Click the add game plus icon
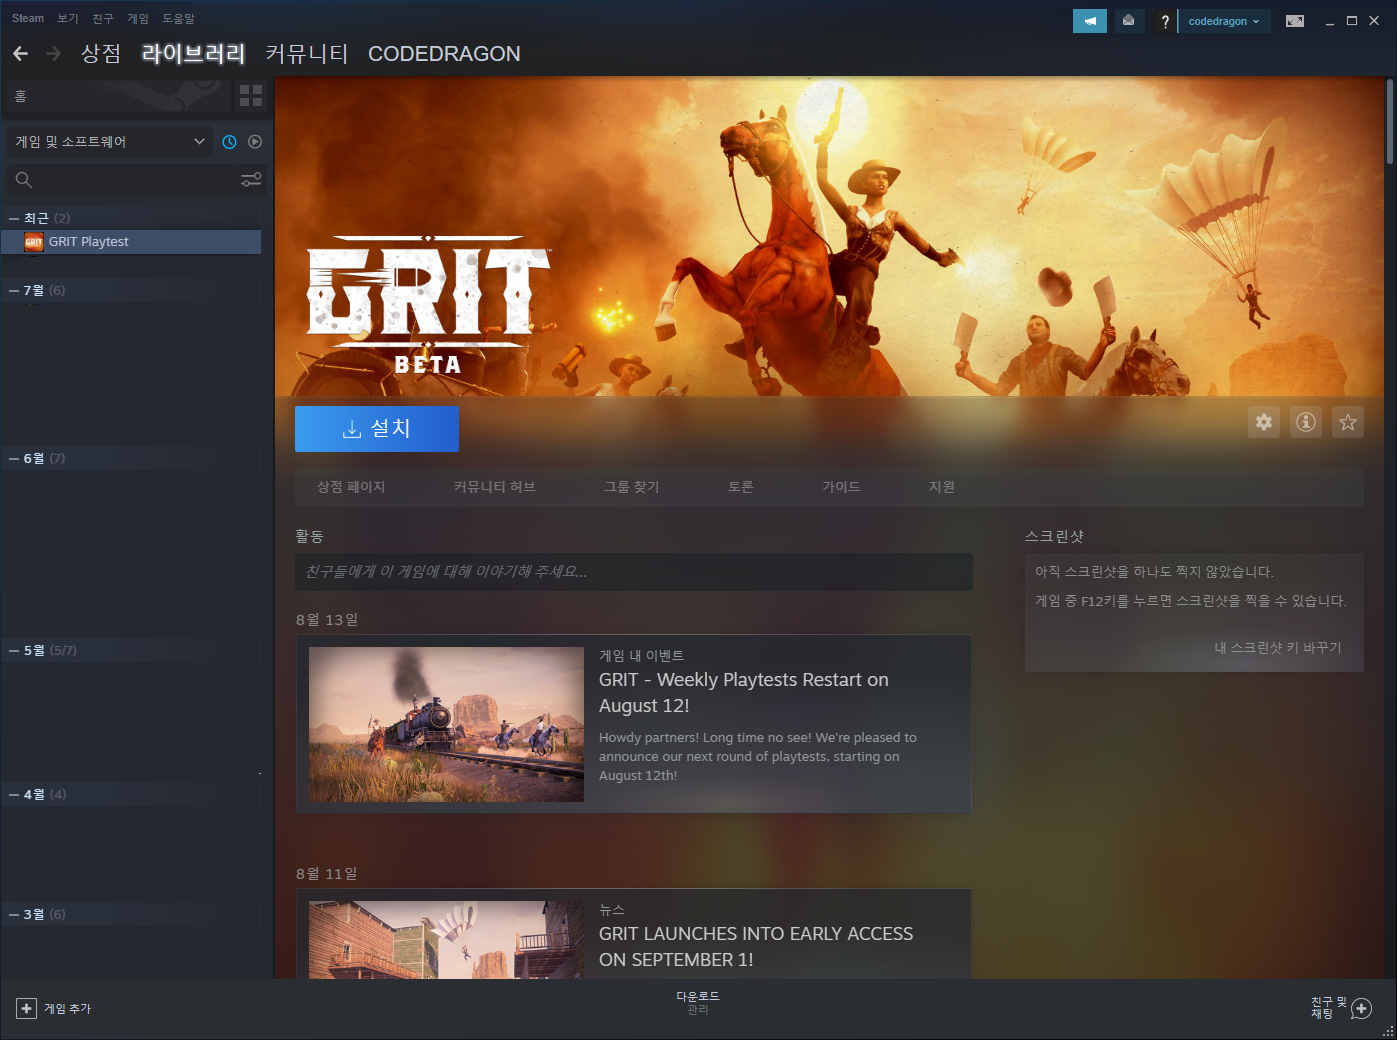Screen dimensions: 1397x1040 tap(27, 1008)
